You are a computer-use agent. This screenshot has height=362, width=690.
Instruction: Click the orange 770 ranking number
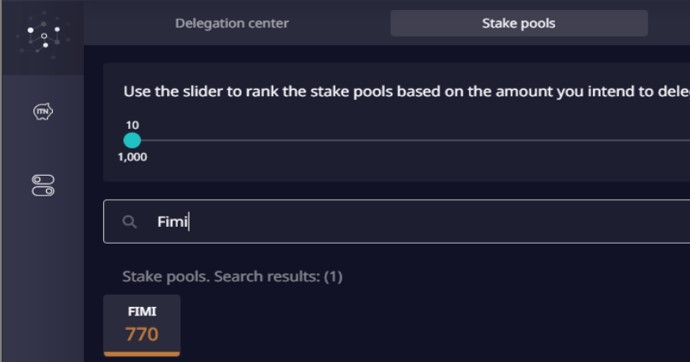pos(142,334)
